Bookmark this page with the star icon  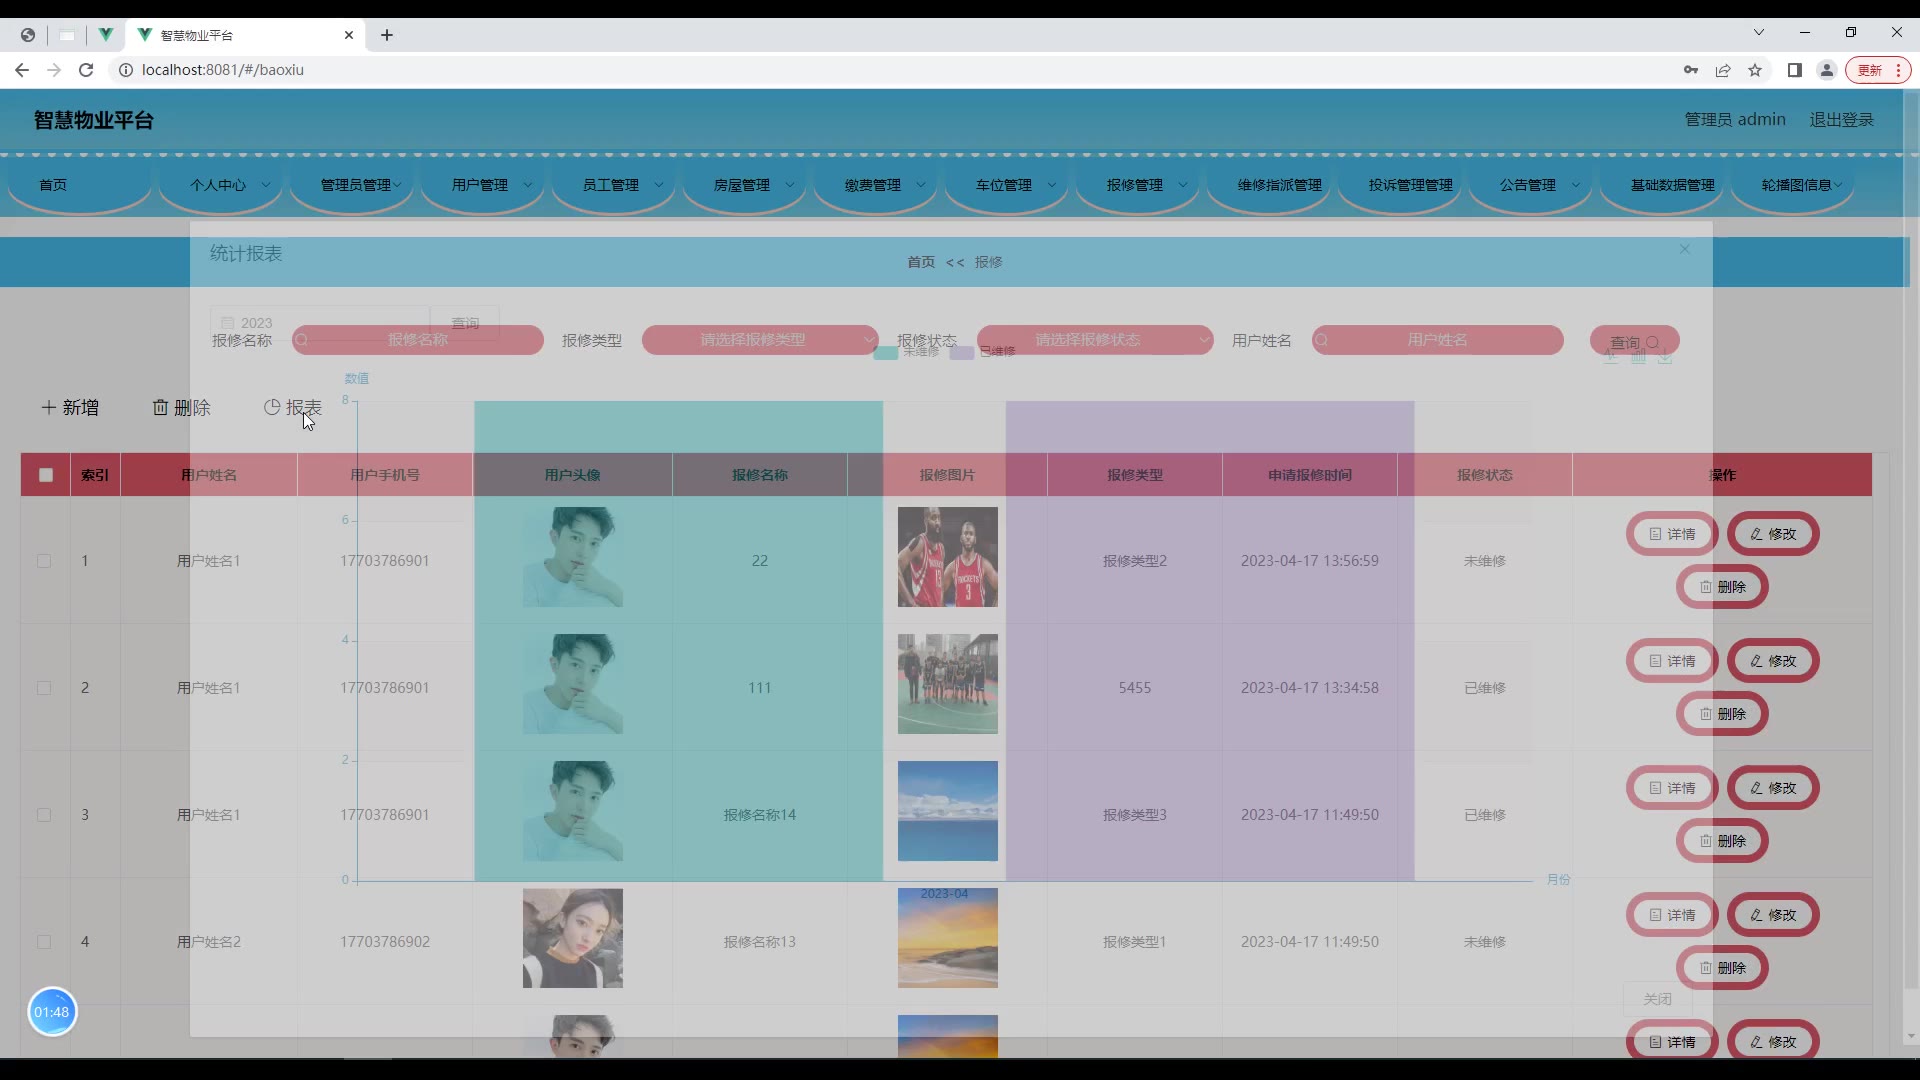pos(1755,70)
